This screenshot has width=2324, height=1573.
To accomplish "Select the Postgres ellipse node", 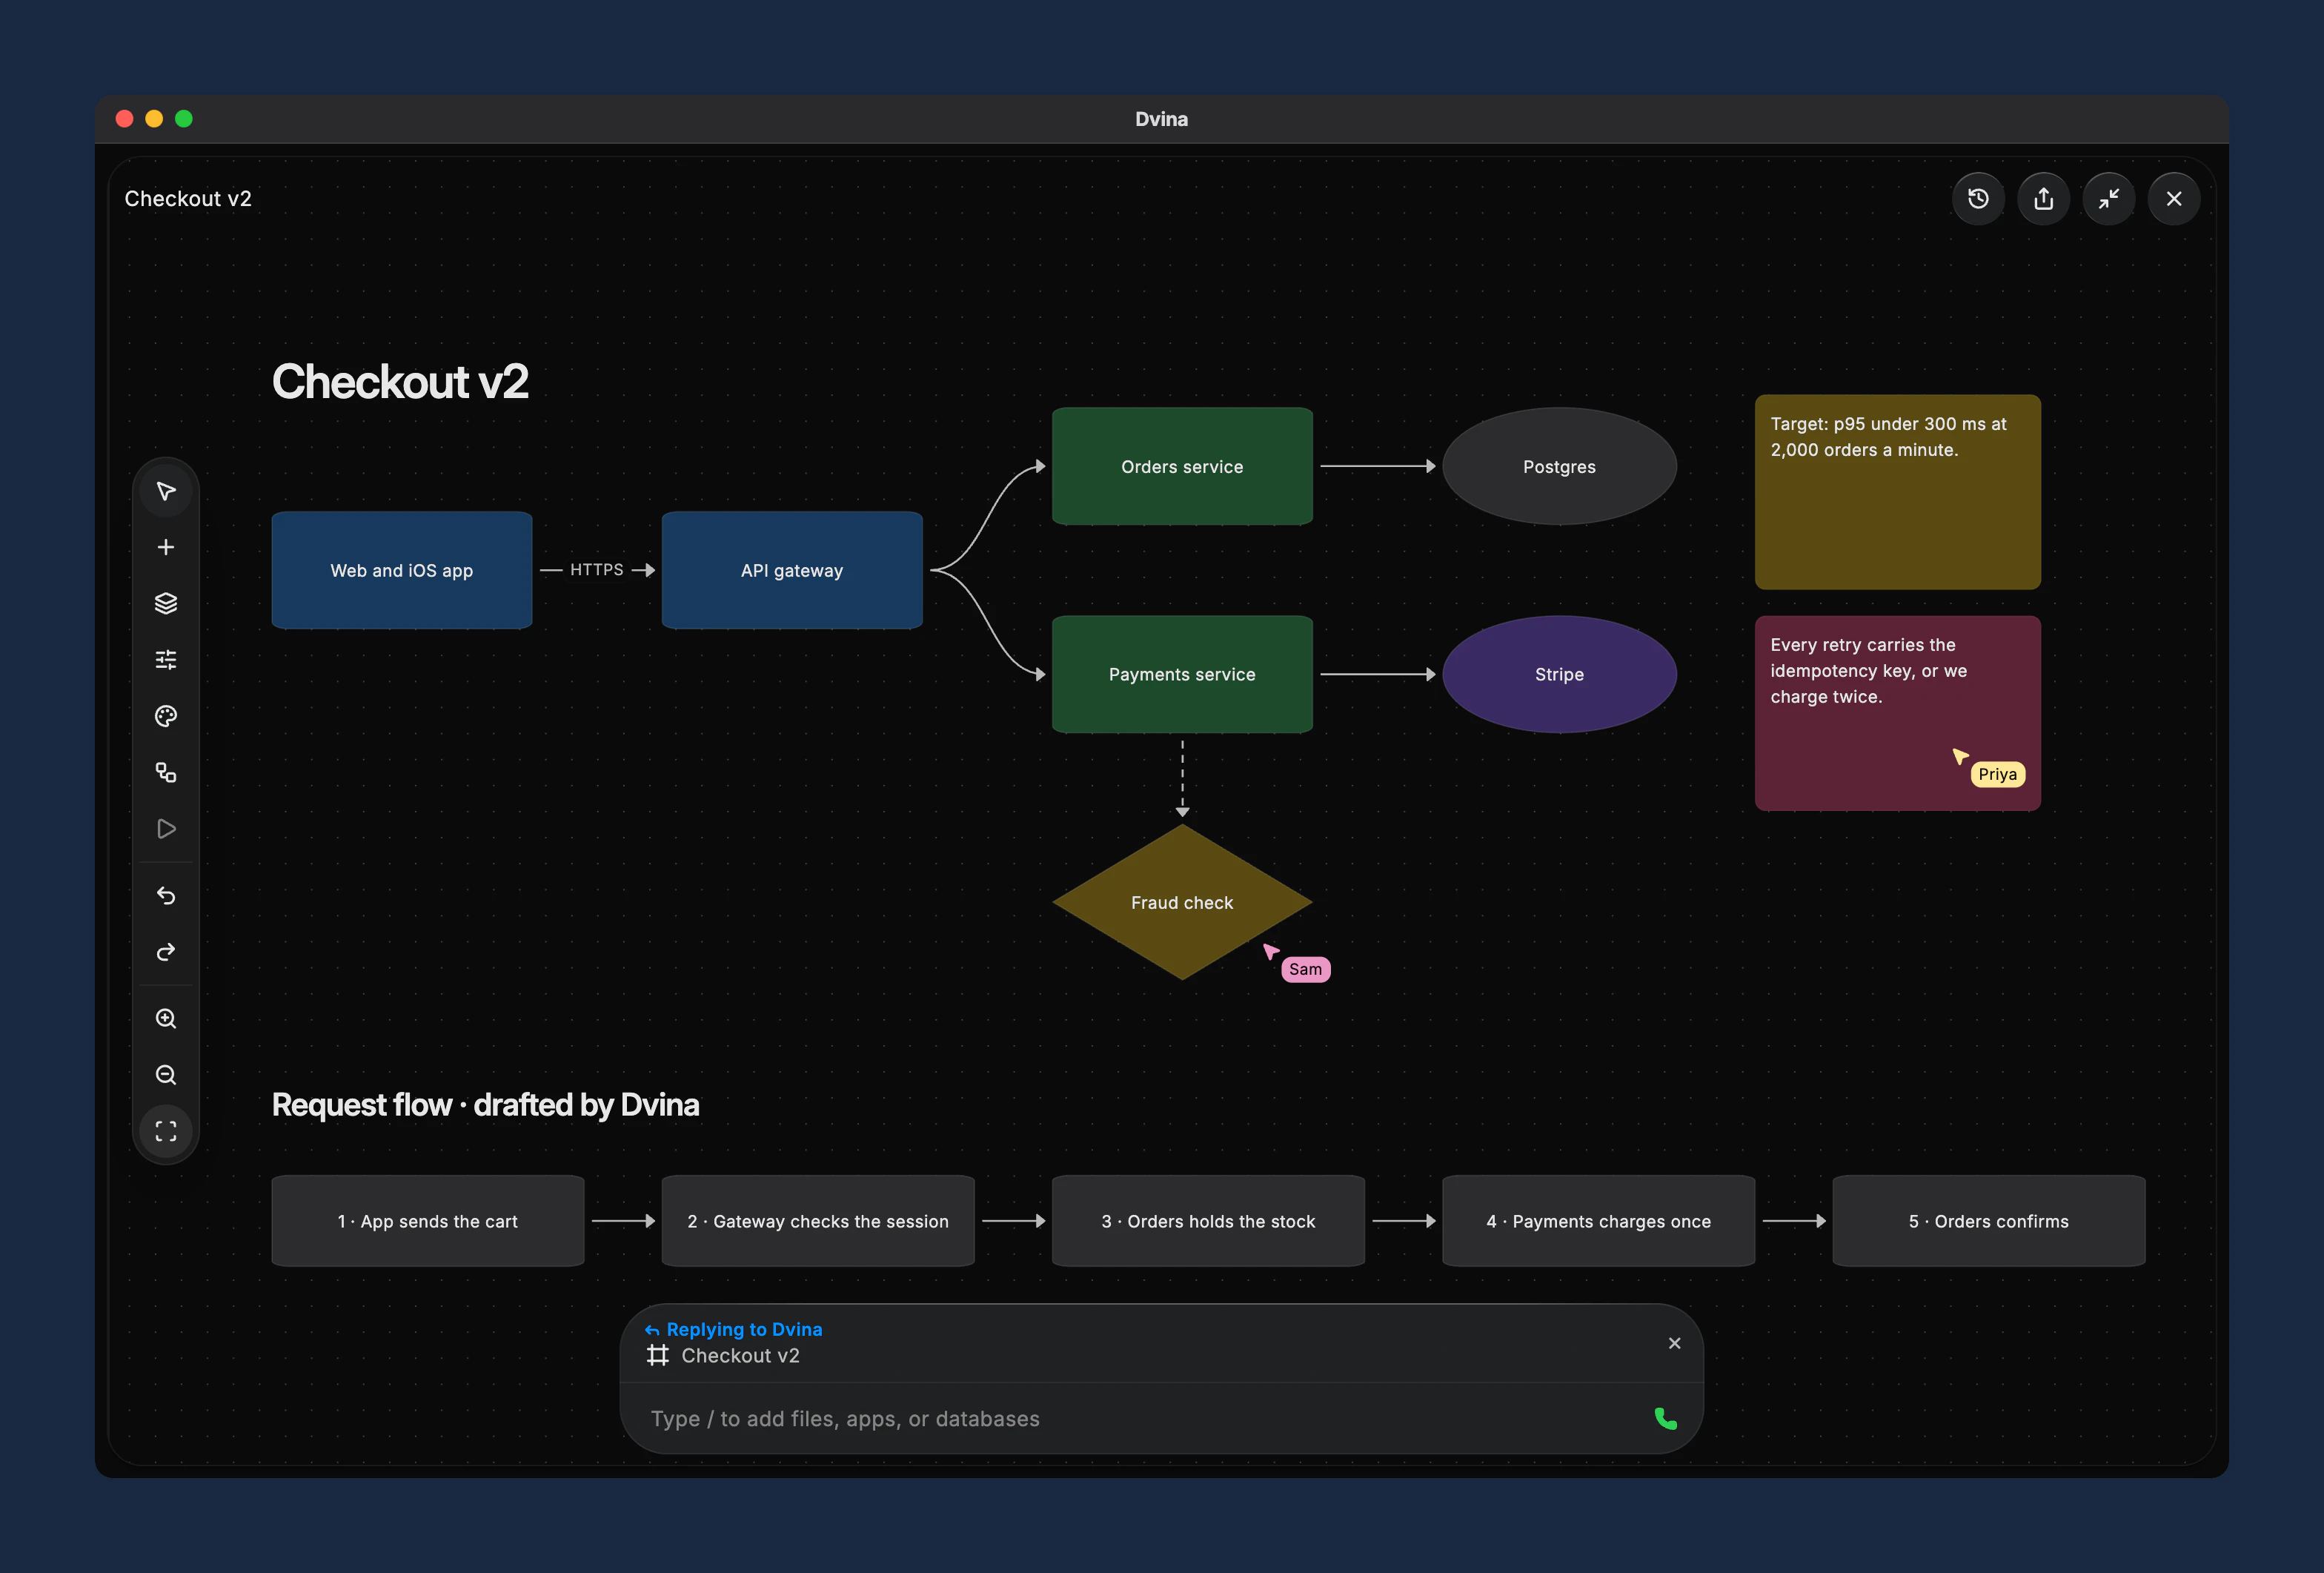I will pos(1559,466).
